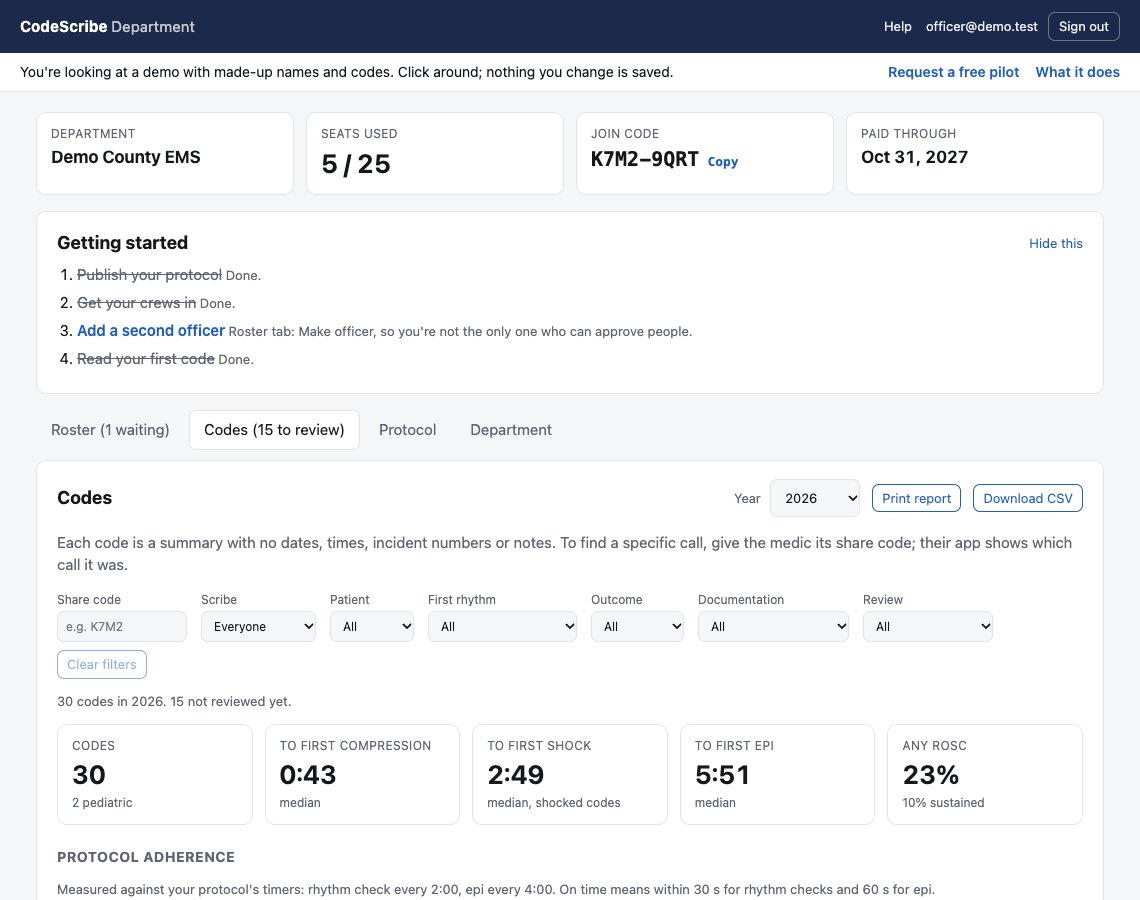1140x900 pixels.
Task: Click the Demo County EMS department name
Action: [x=126, y=157]
